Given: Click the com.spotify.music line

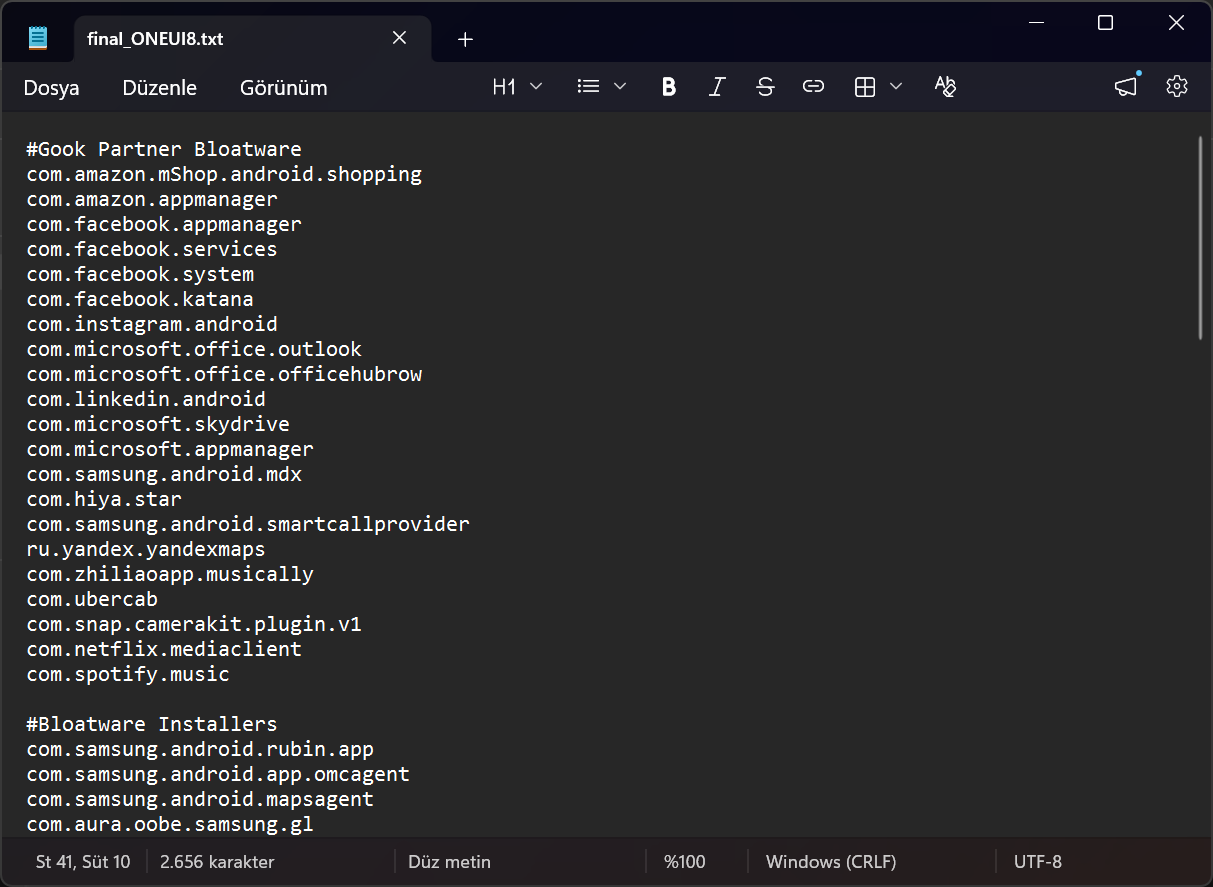Looking at the screenshot, I should click(128, 674).
